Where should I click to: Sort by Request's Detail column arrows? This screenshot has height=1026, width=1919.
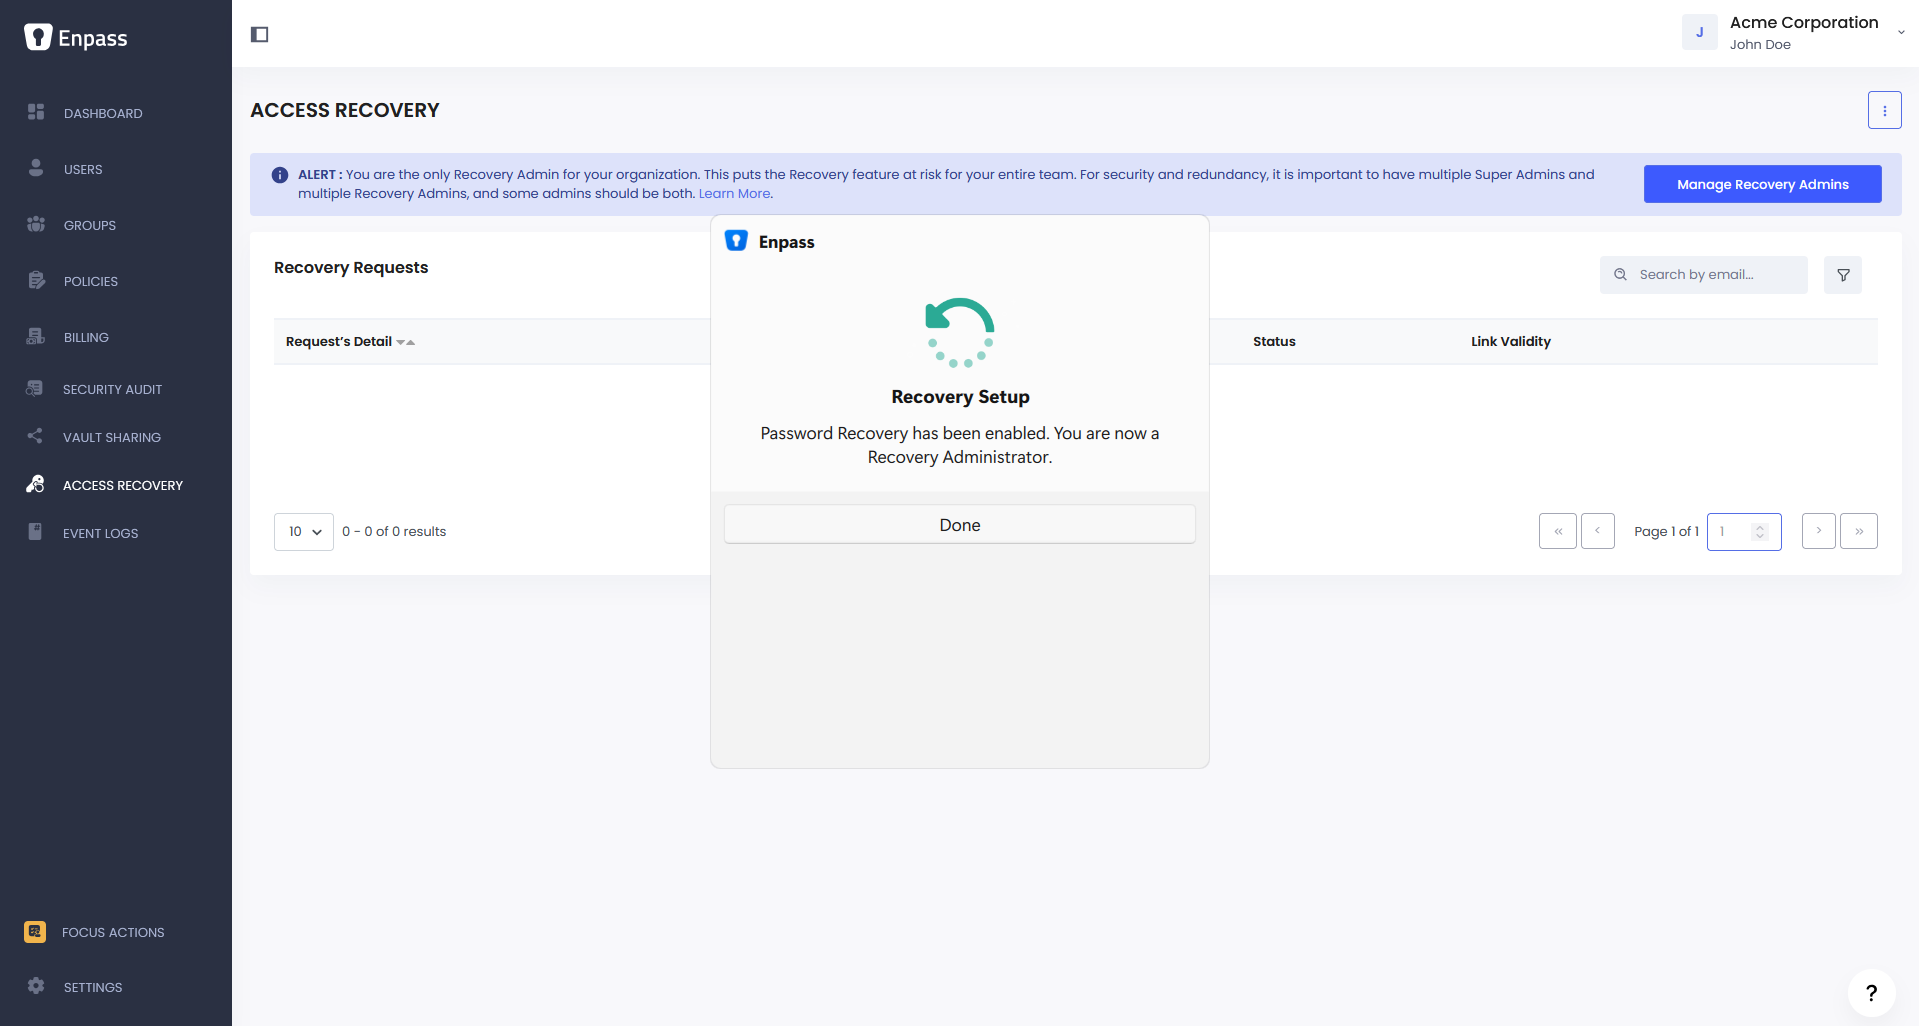click(x=405, y=342)
